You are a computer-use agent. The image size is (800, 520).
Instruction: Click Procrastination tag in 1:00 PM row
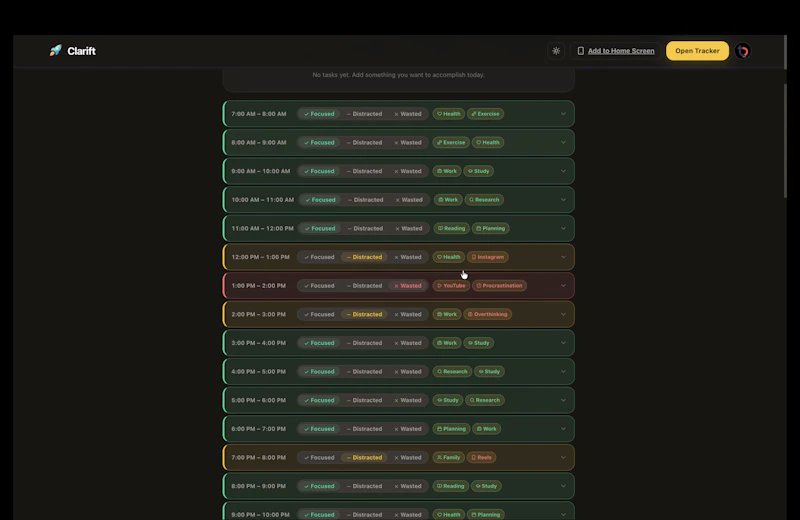click(x=499, y=286)
